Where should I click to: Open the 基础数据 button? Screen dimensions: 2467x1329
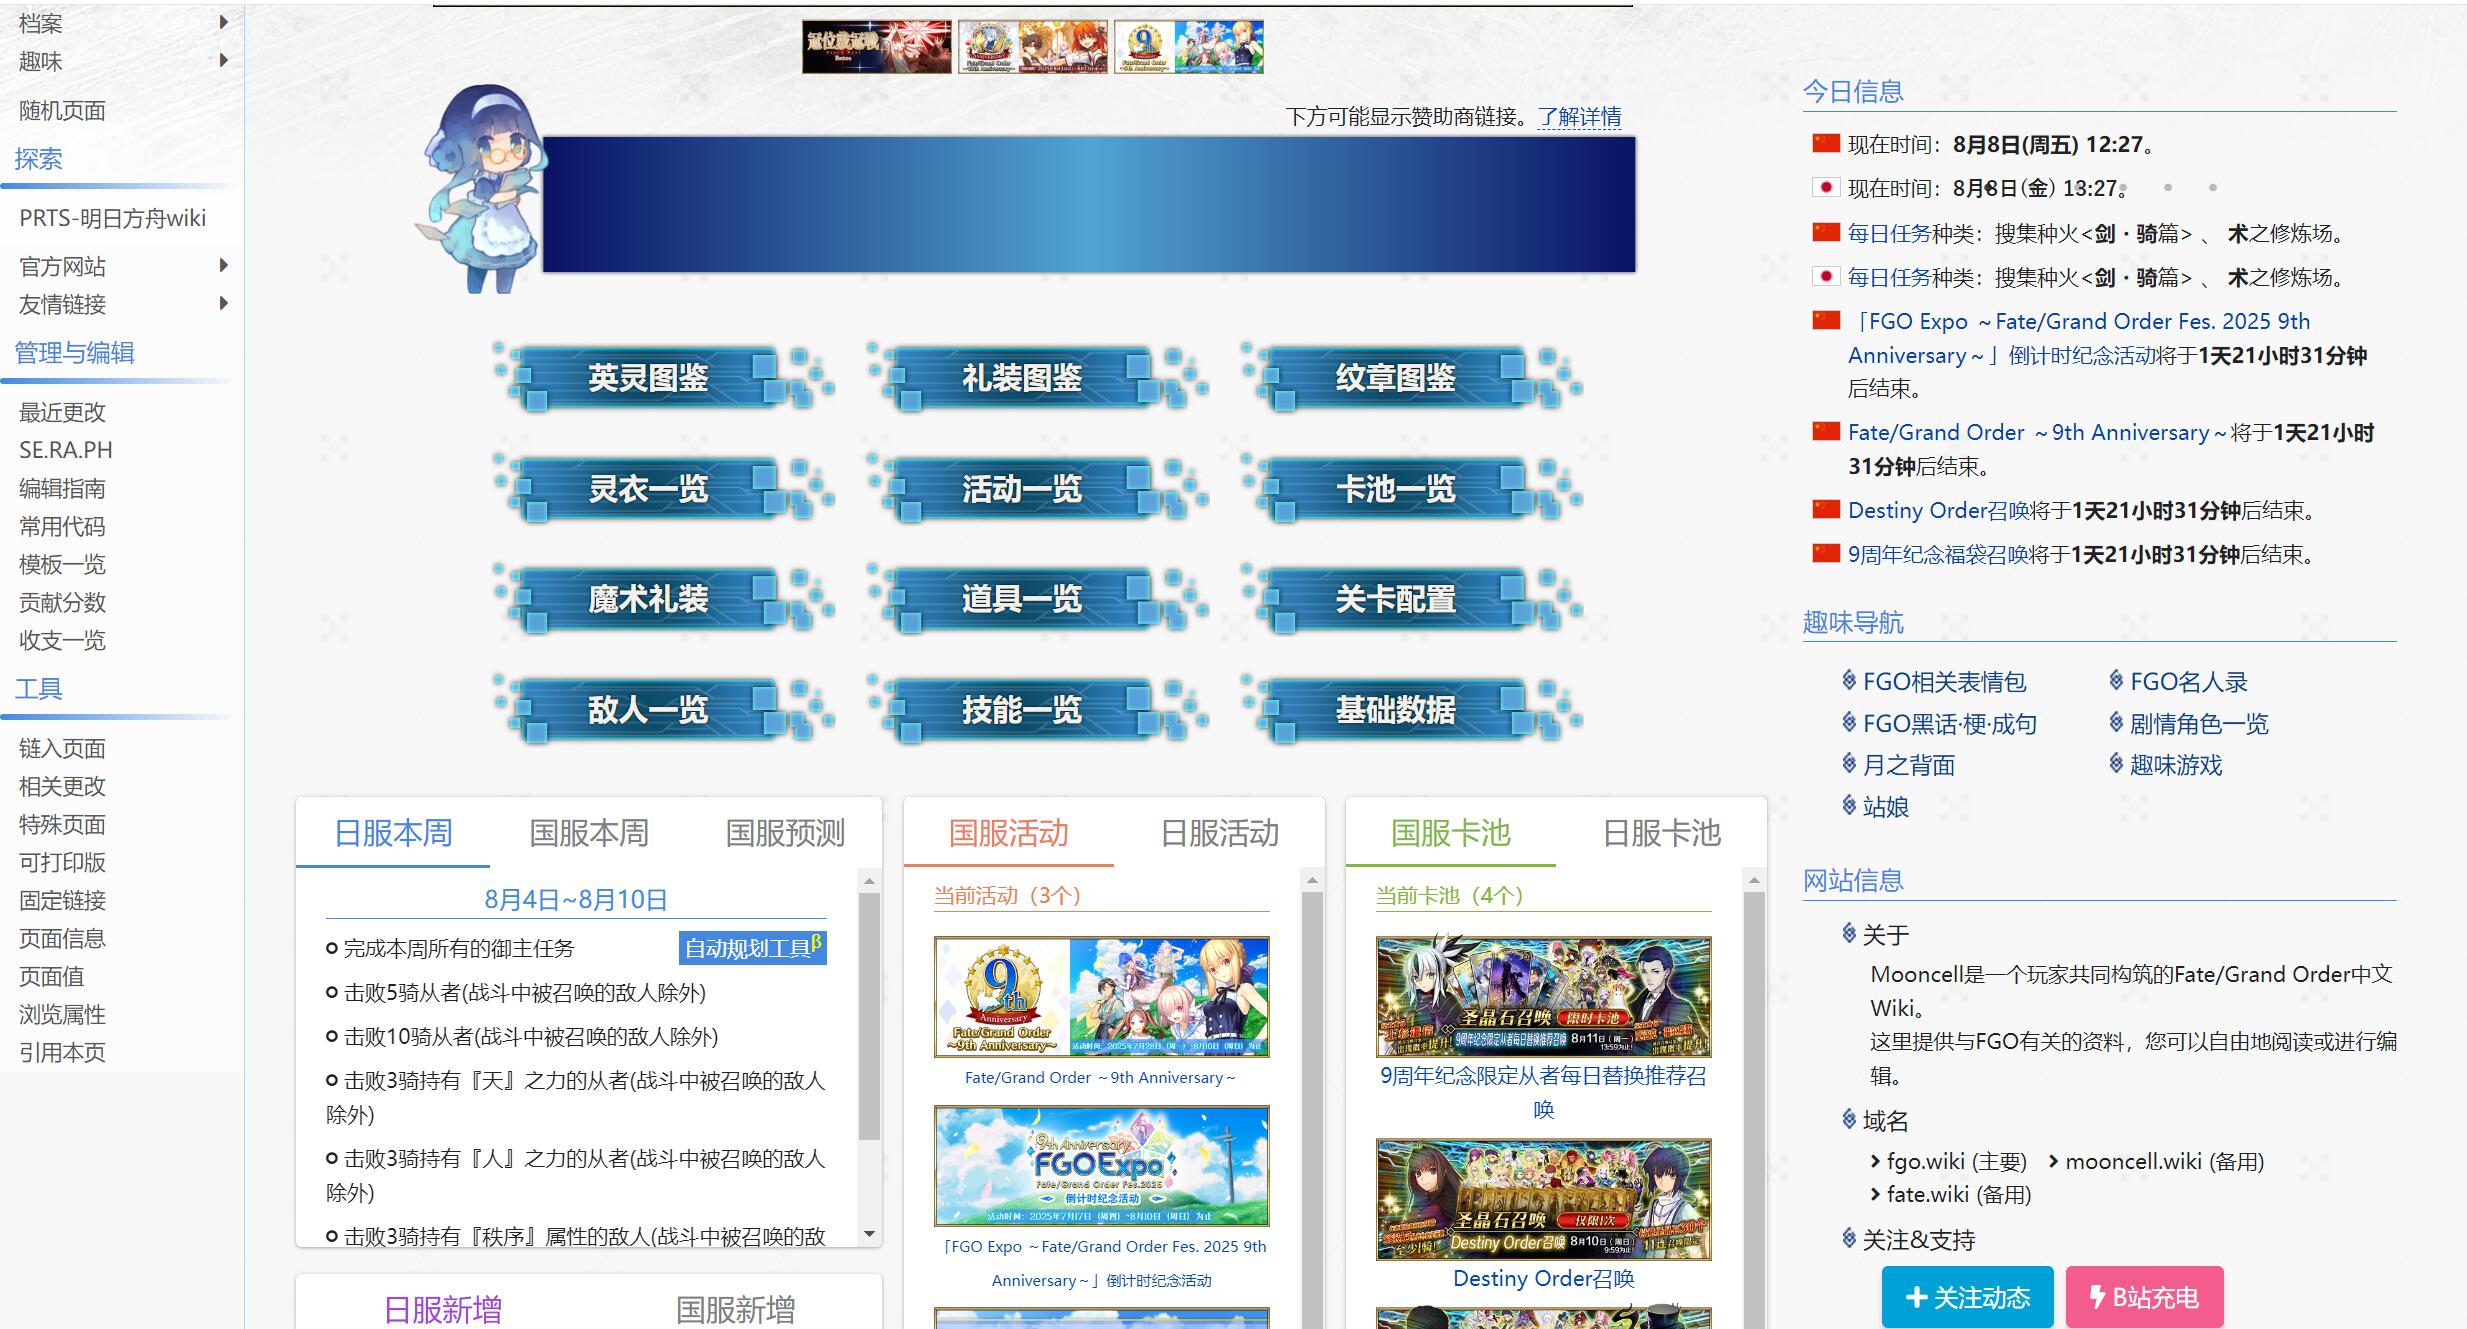coord(1411,709)
